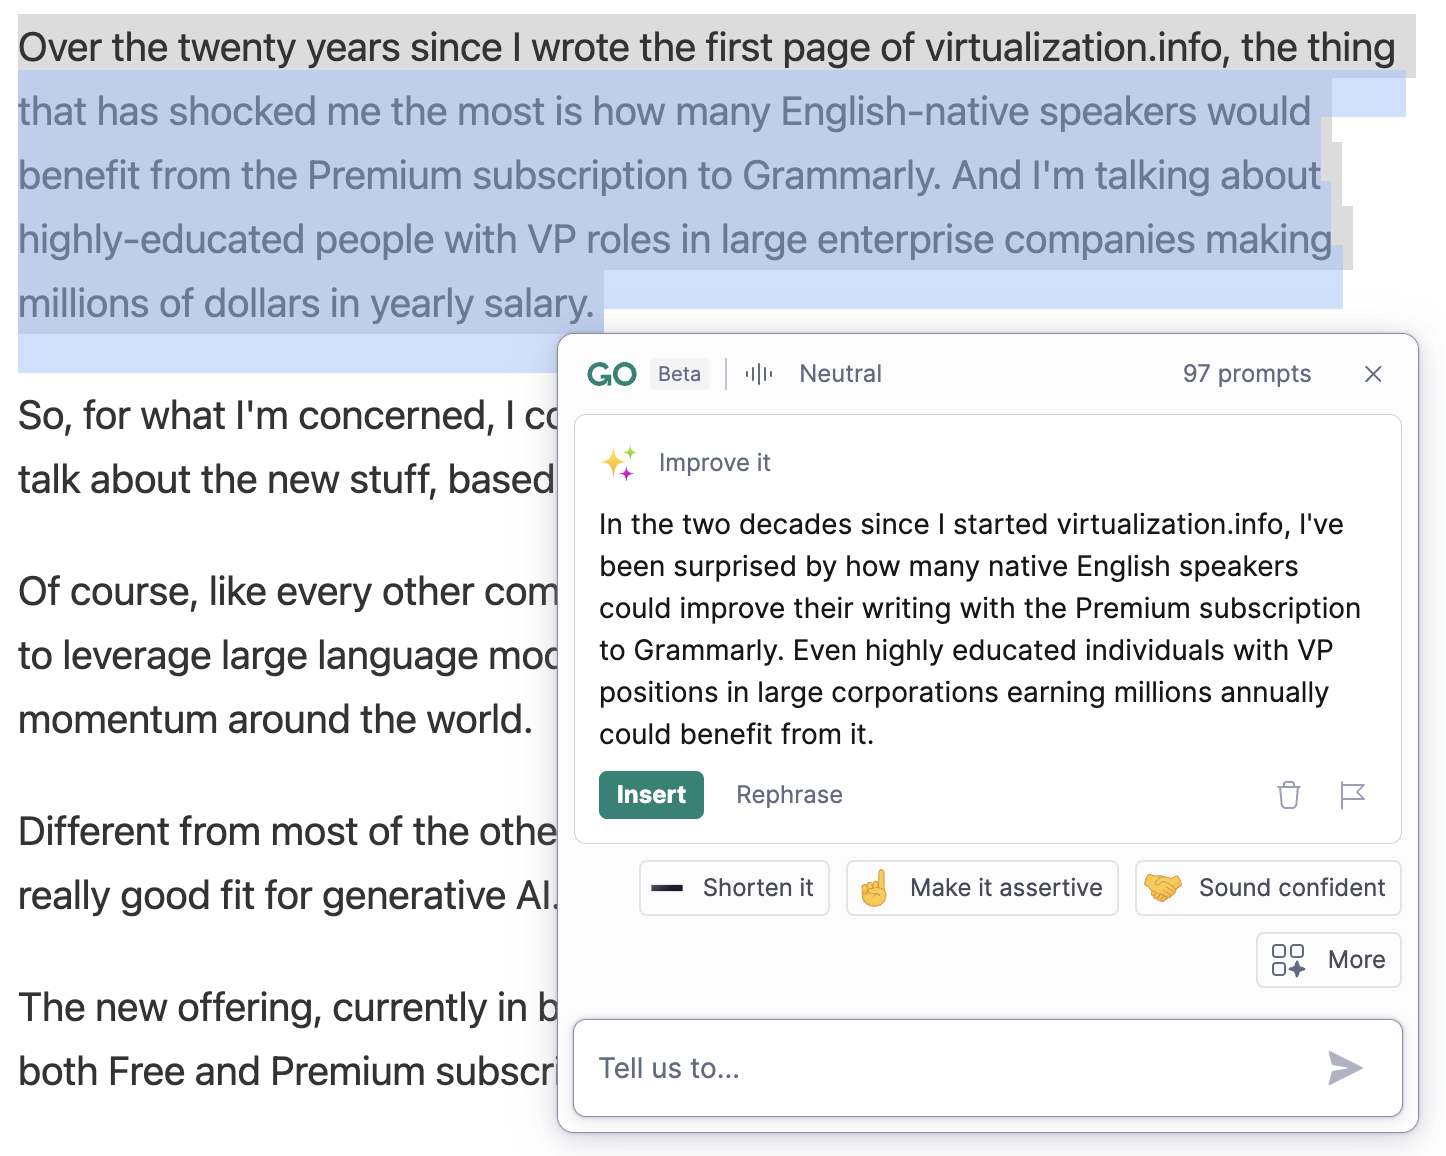Select the Make it assertive prompt
This screenshot has width=1446, height=1156.
tap(982, 888)
